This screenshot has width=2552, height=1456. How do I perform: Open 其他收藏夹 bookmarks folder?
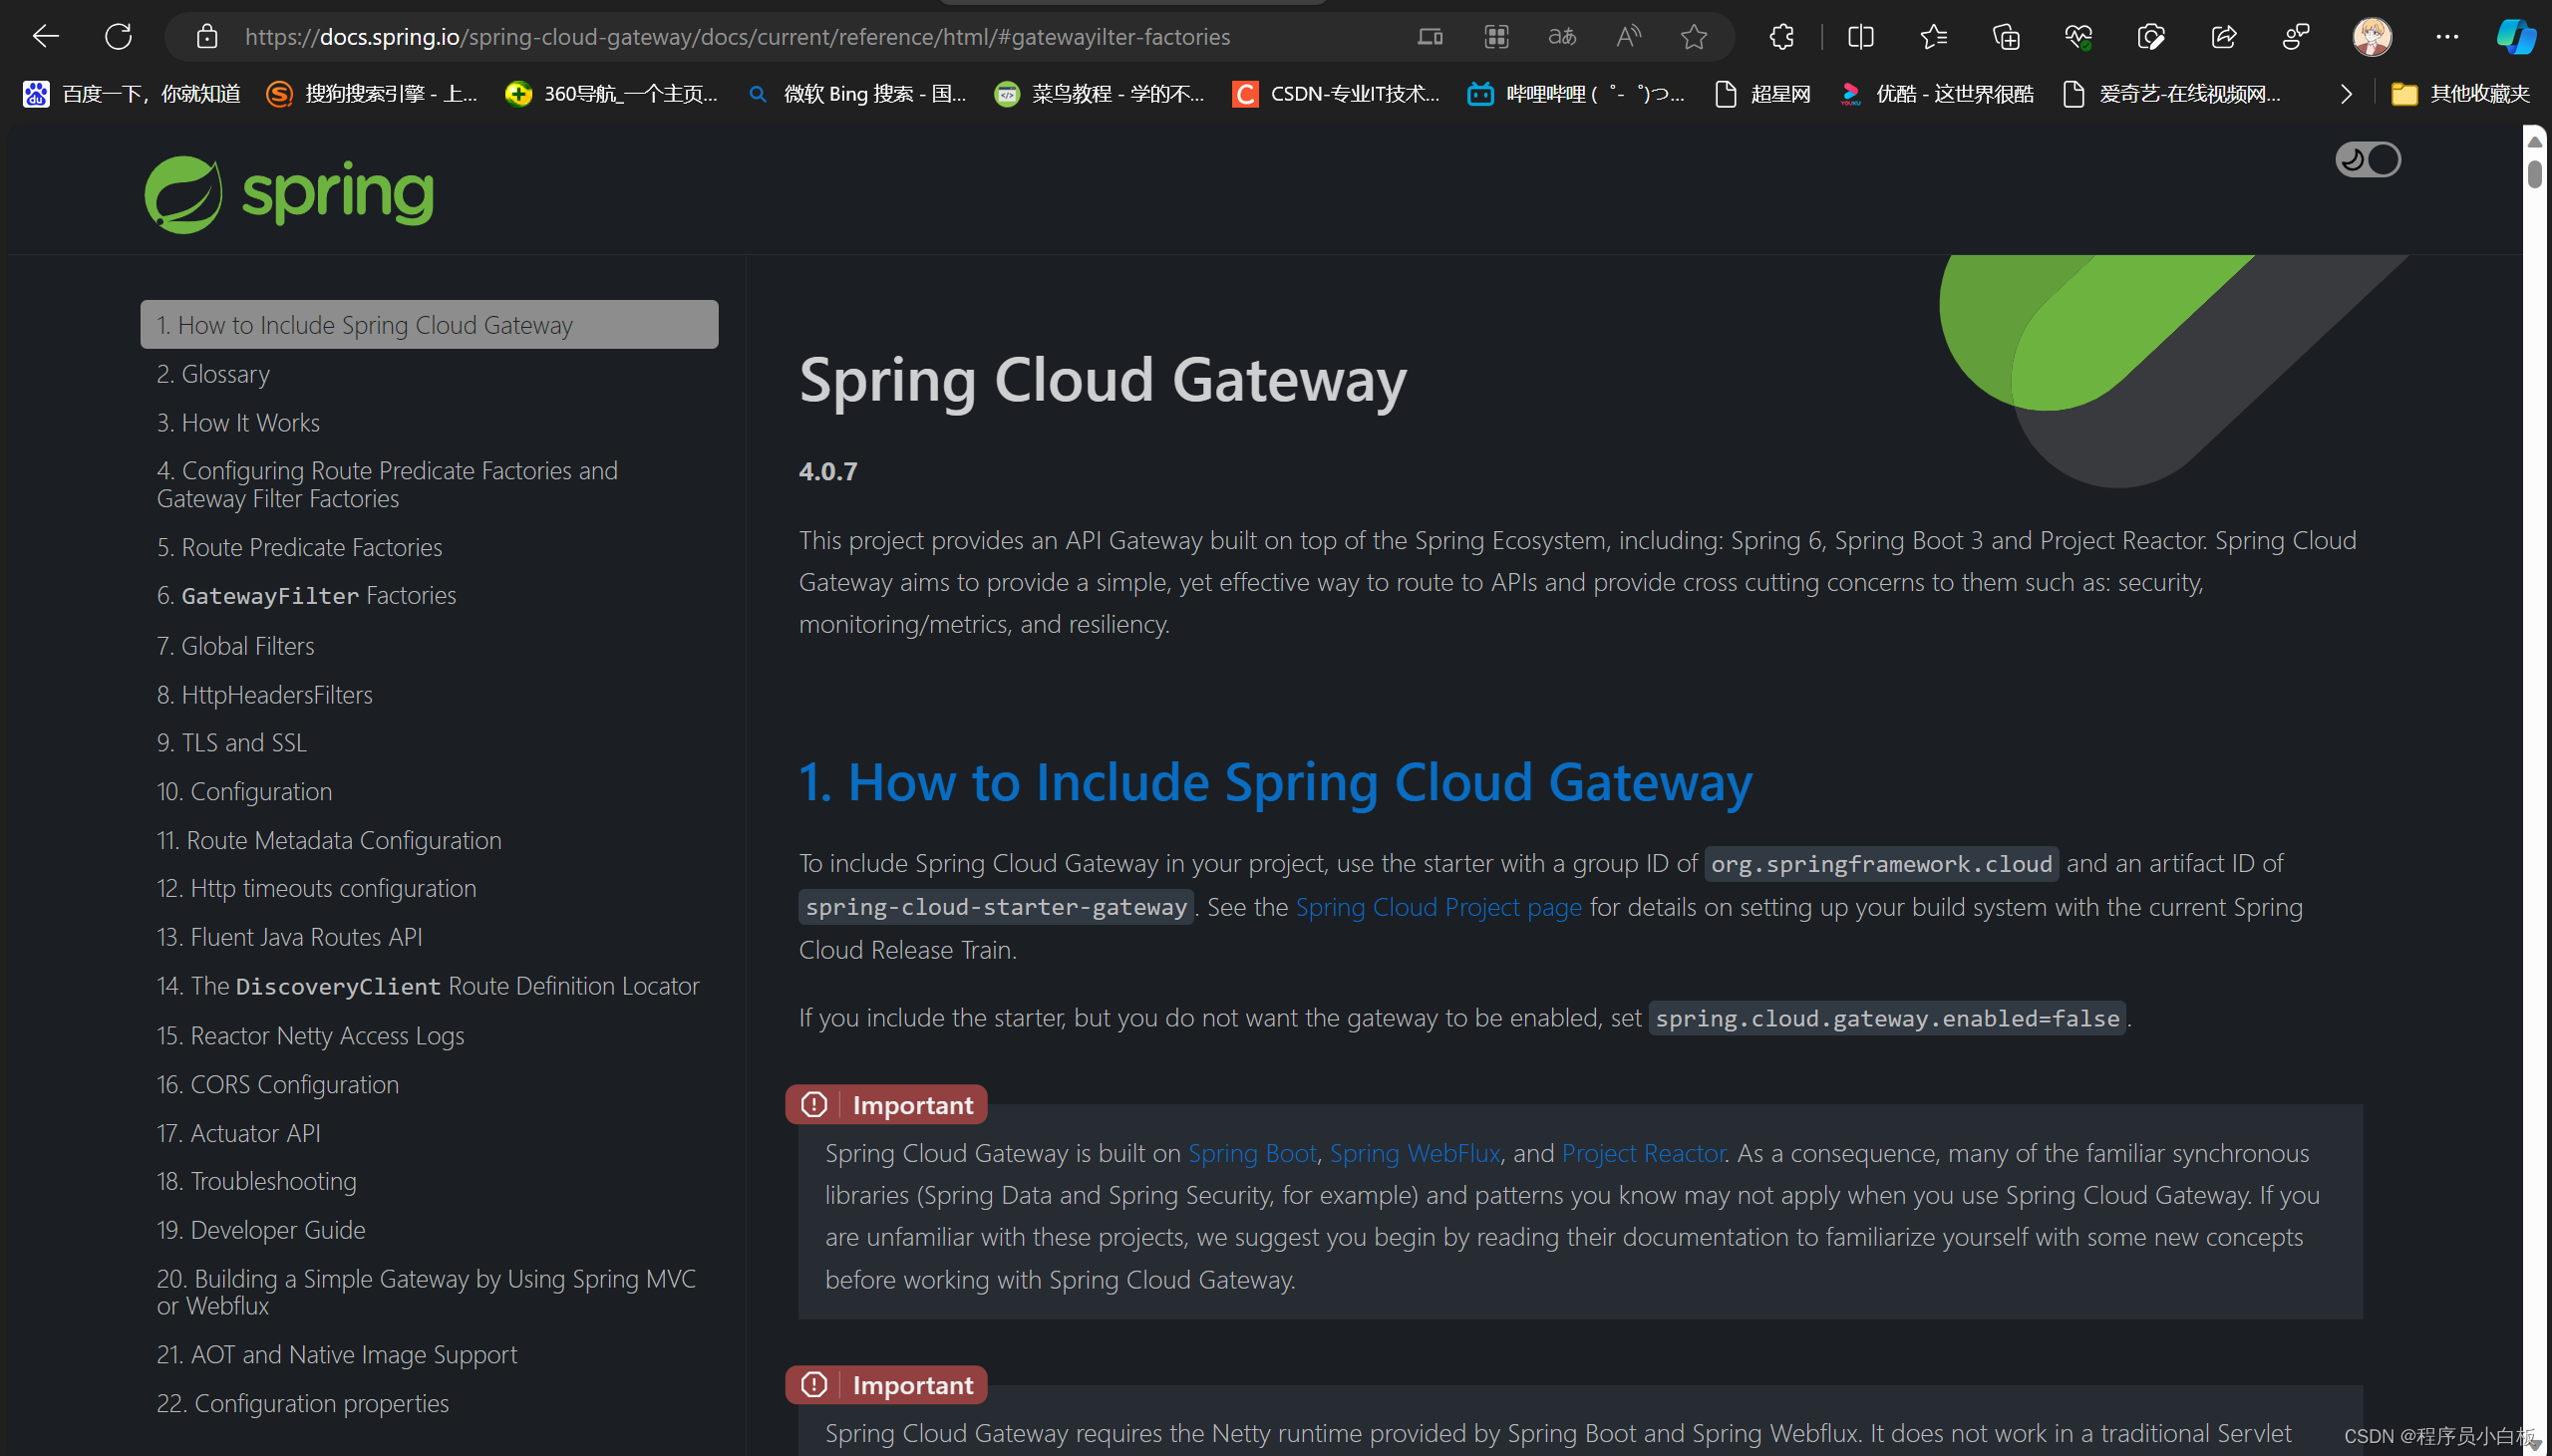2460,94
